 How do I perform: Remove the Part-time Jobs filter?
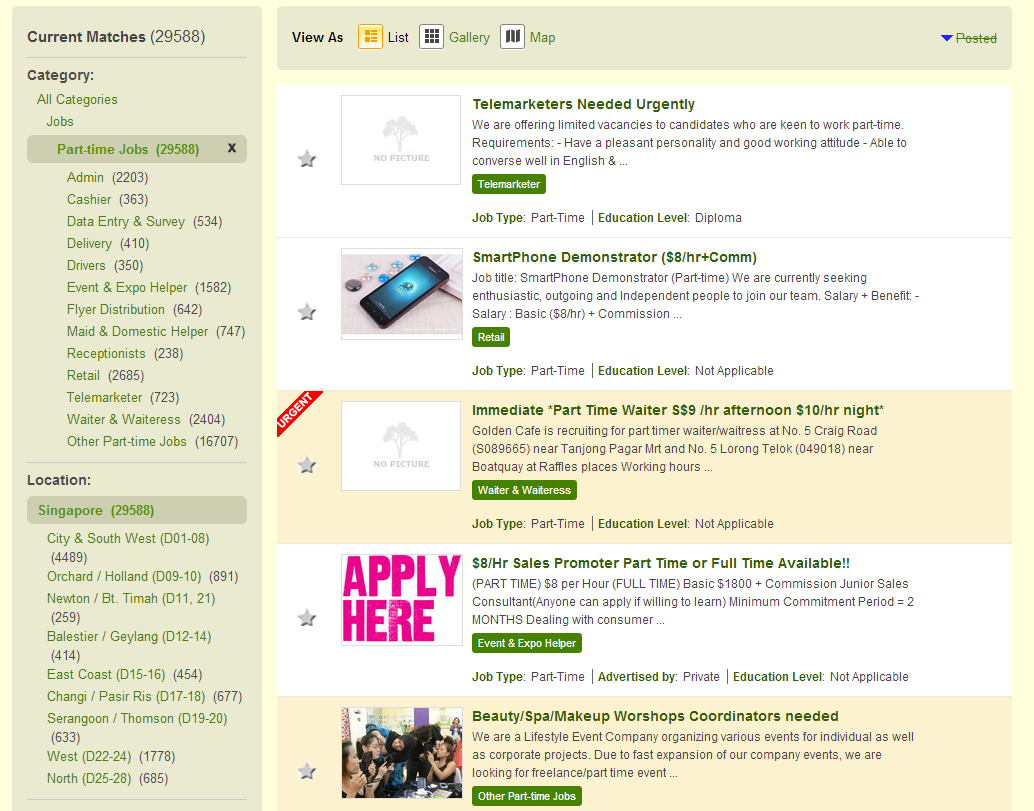[x=232, y=148]
